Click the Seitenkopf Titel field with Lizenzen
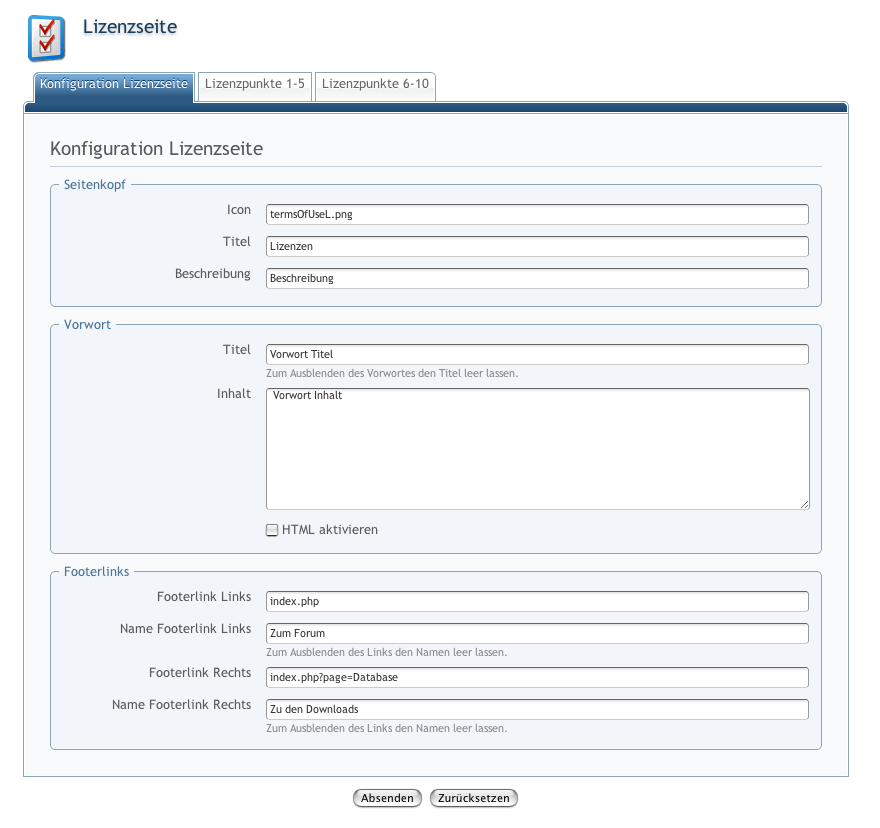 pyautogui.click(x=536, y=246)
